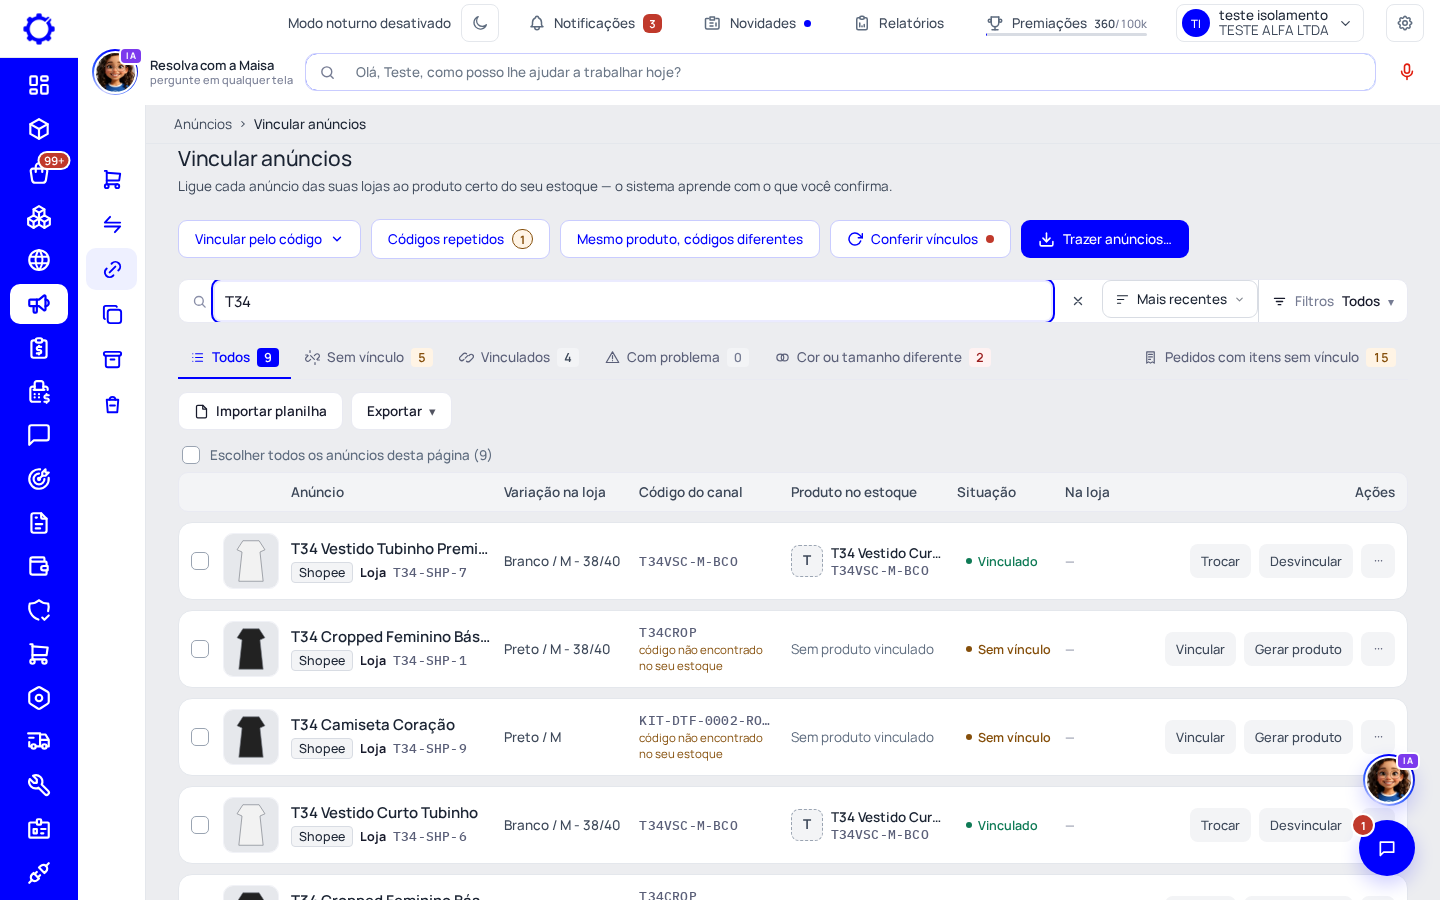This screenshot has width=1440, height=900.
Task: Open the wrench tools icon in sidebar
Action: (x=39, y=785)
